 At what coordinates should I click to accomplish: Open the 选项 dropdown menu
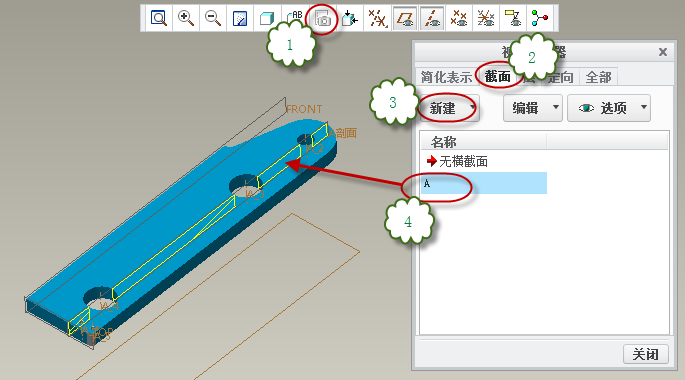609,108
